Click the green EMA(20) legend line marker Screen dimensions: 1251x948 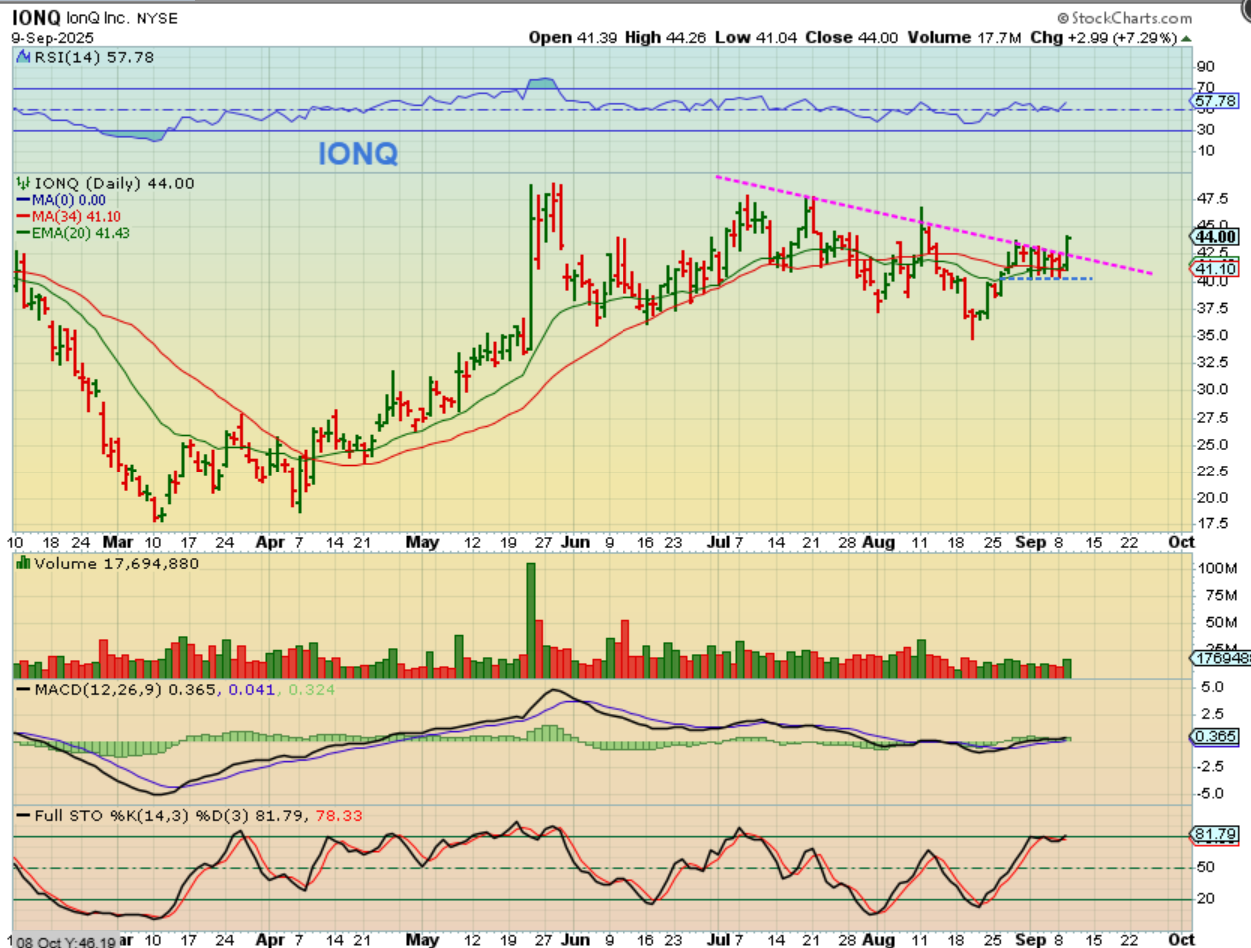[24, 233]
